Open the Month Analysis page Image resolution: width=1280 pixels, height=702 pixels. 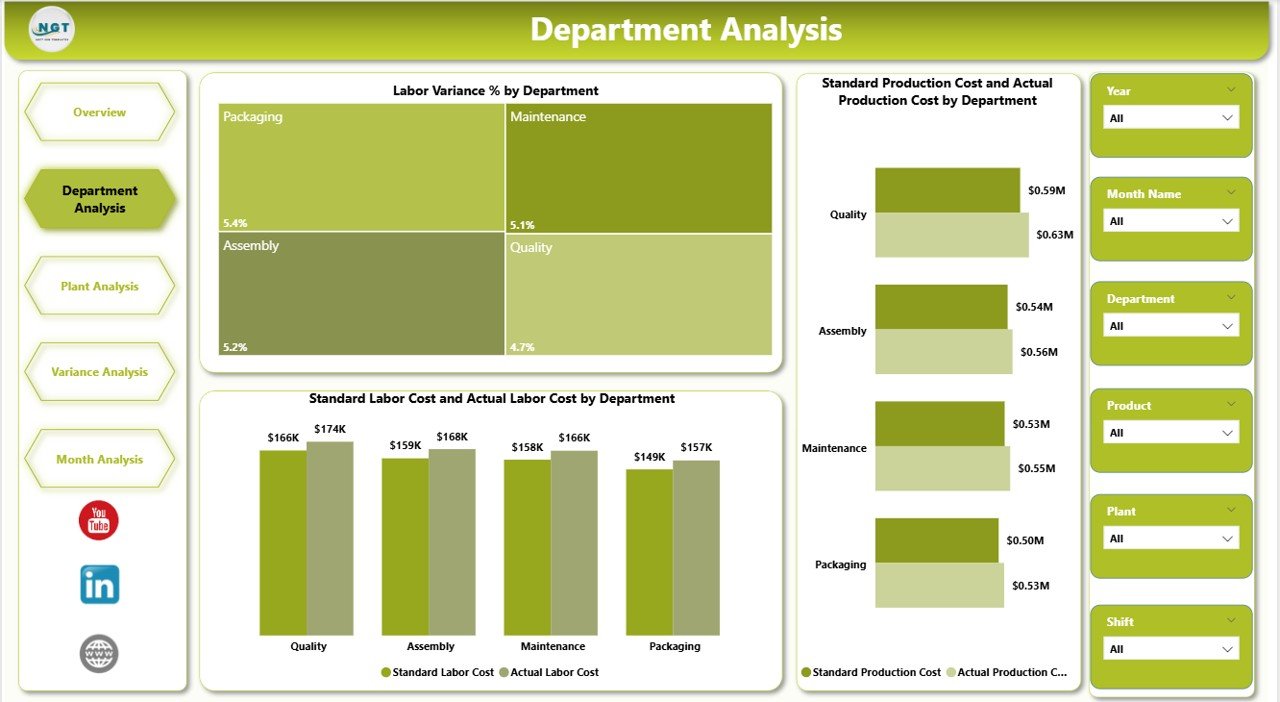pyautogui.click(x=99, y=459)
